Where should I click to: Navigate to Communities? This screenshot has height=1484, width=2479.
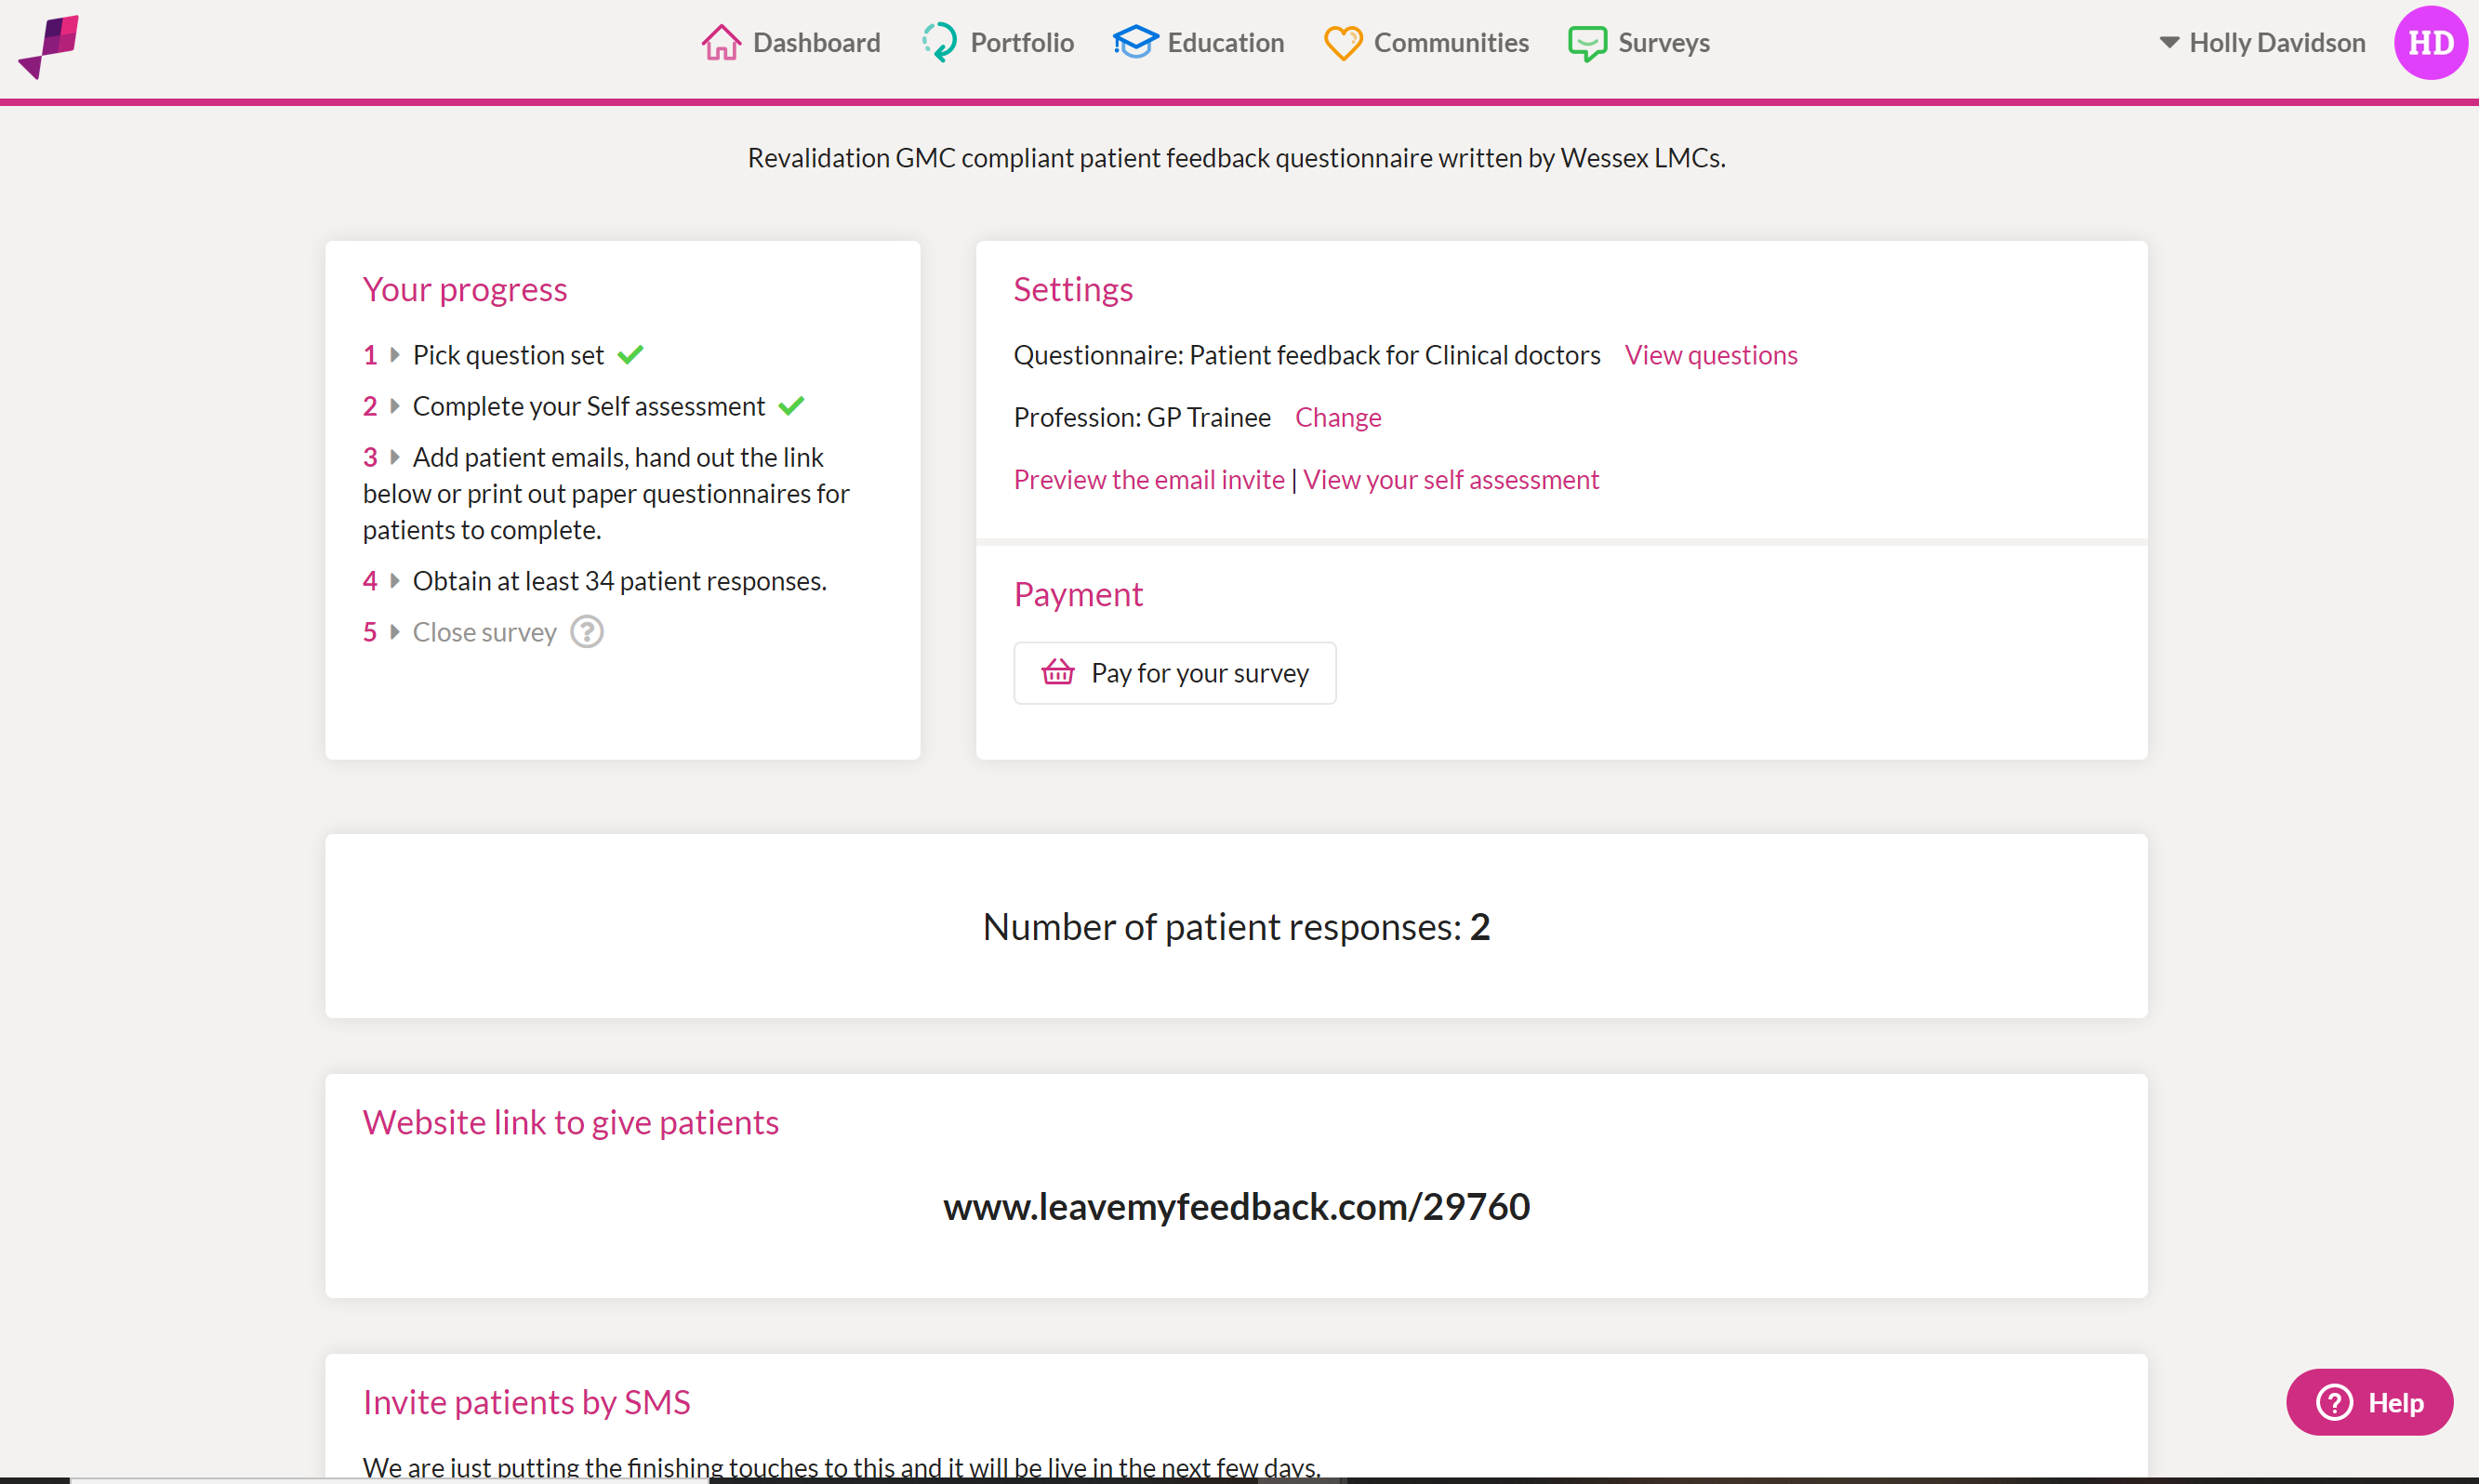point(1426,43)
